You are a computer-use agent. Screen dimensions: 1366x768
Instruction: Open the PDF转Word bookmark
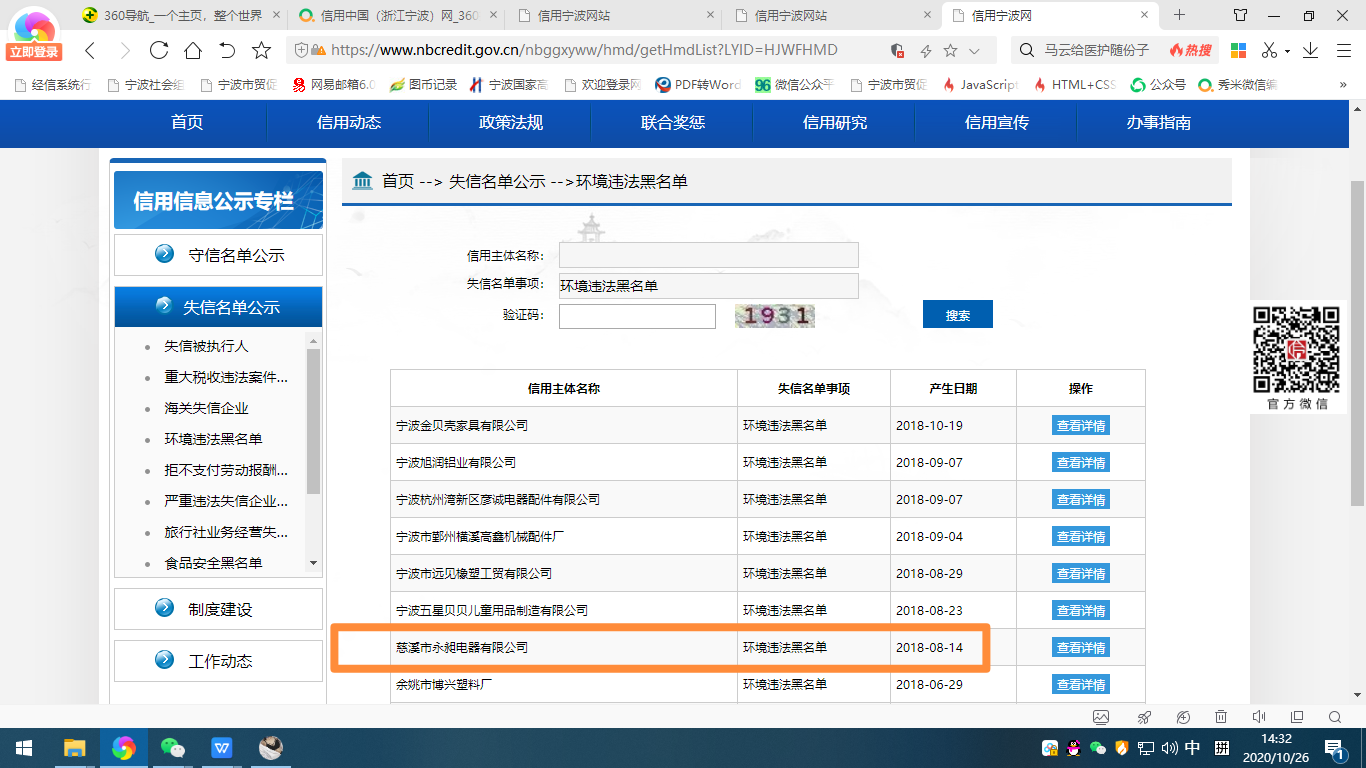[x=698, y=85]
